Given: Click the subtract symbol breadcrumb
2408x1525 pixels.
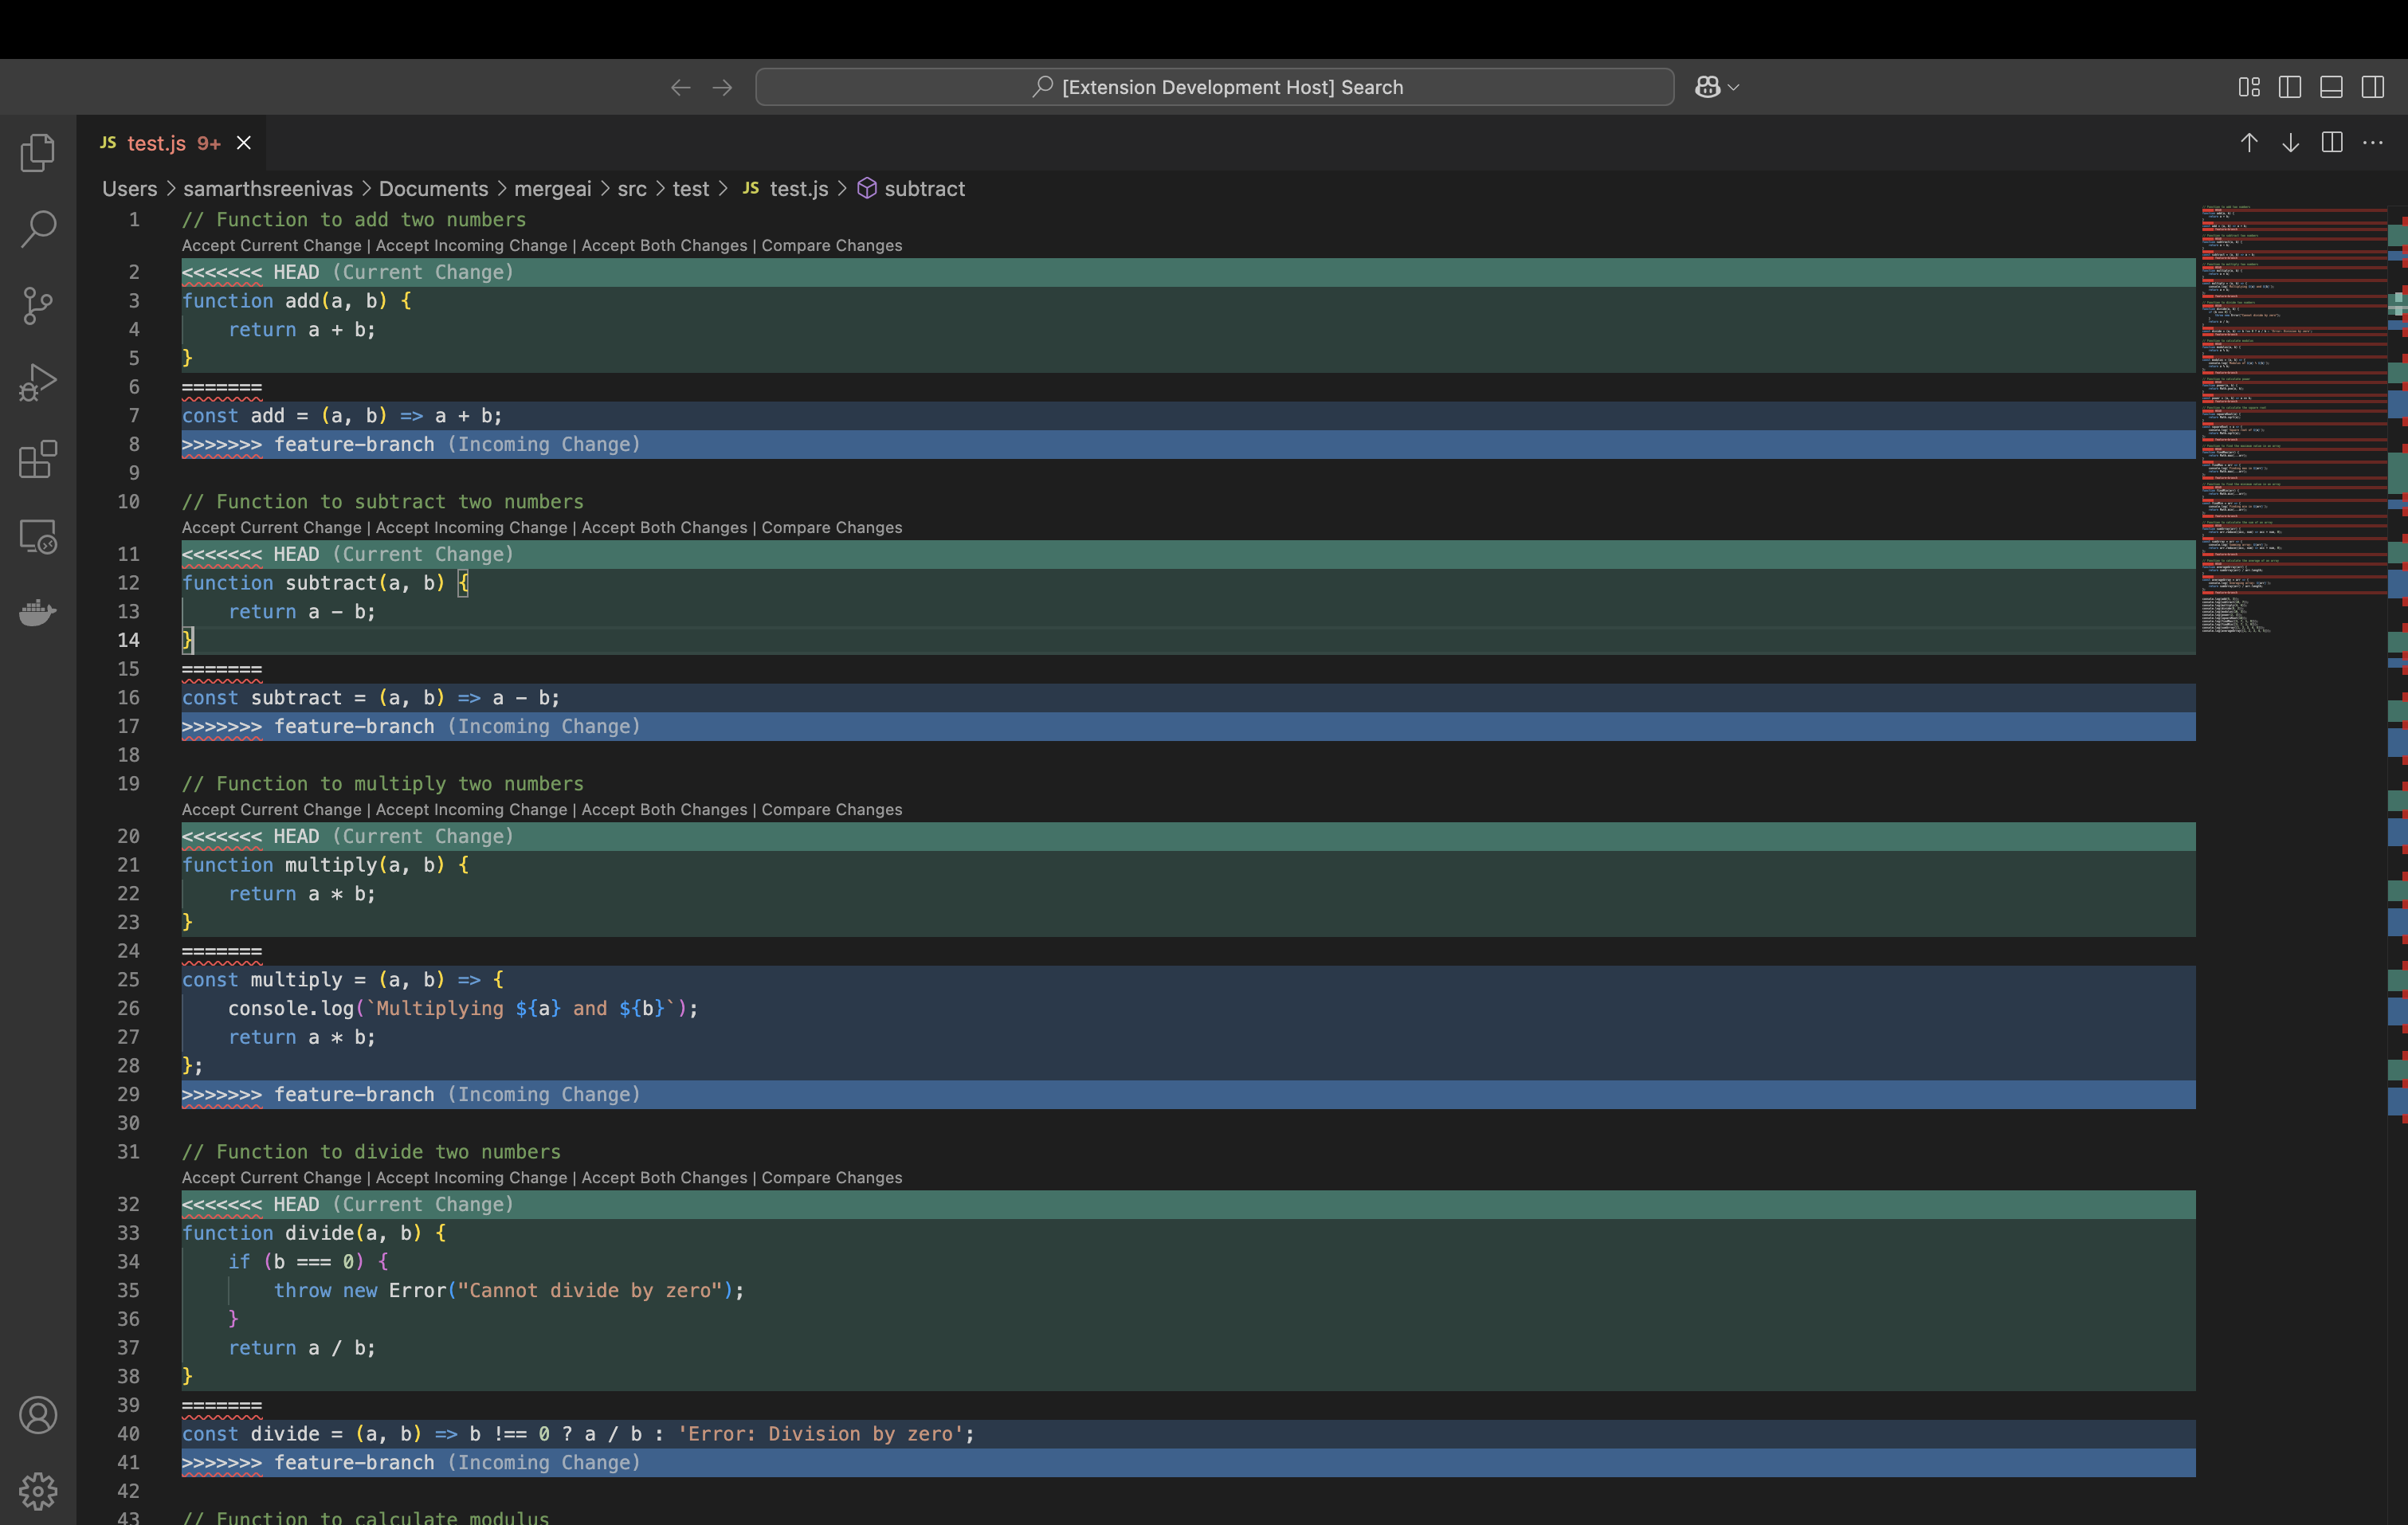Looking at the screenshot, I should pyautogui.click(x=924, y=189).
